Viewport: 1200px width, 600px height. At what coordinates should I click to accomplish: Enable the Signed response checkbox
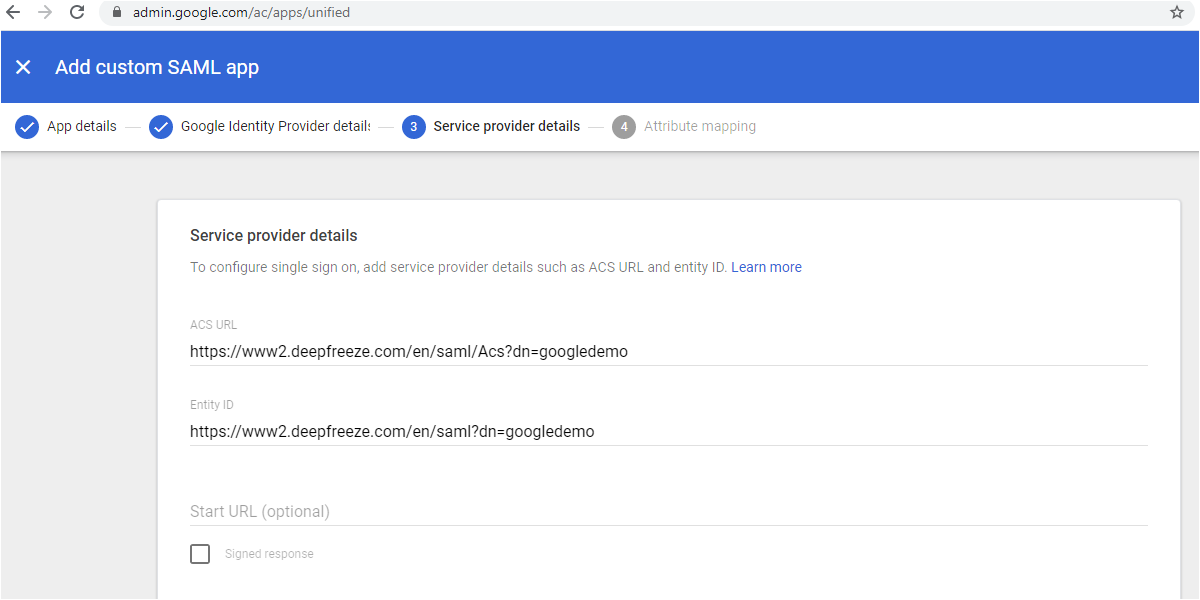(x=200, y=554)
